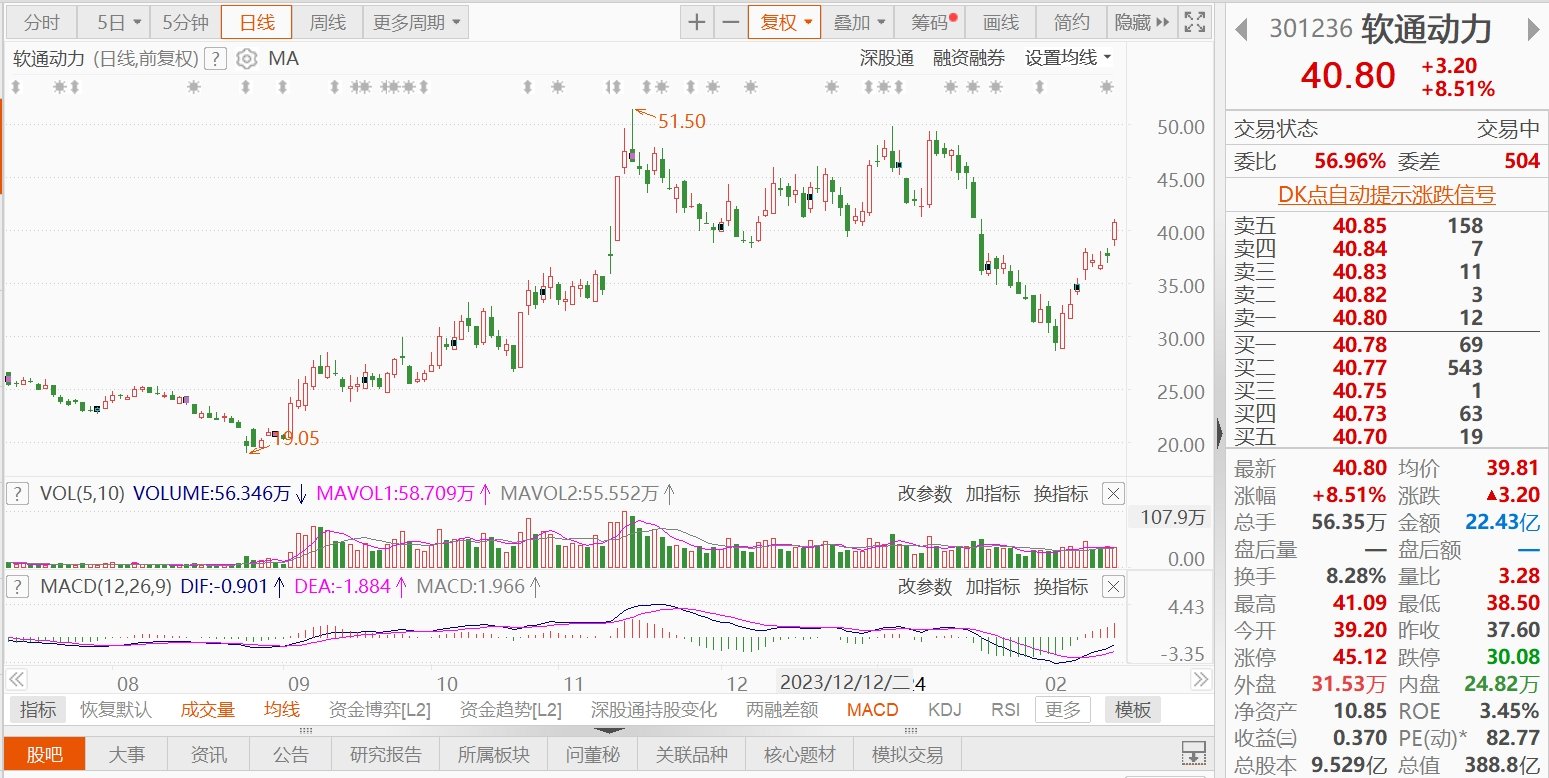Expand 设置均线 dropdown
The height and width of the screenshot is (778, 1549).
(1068, 59)
